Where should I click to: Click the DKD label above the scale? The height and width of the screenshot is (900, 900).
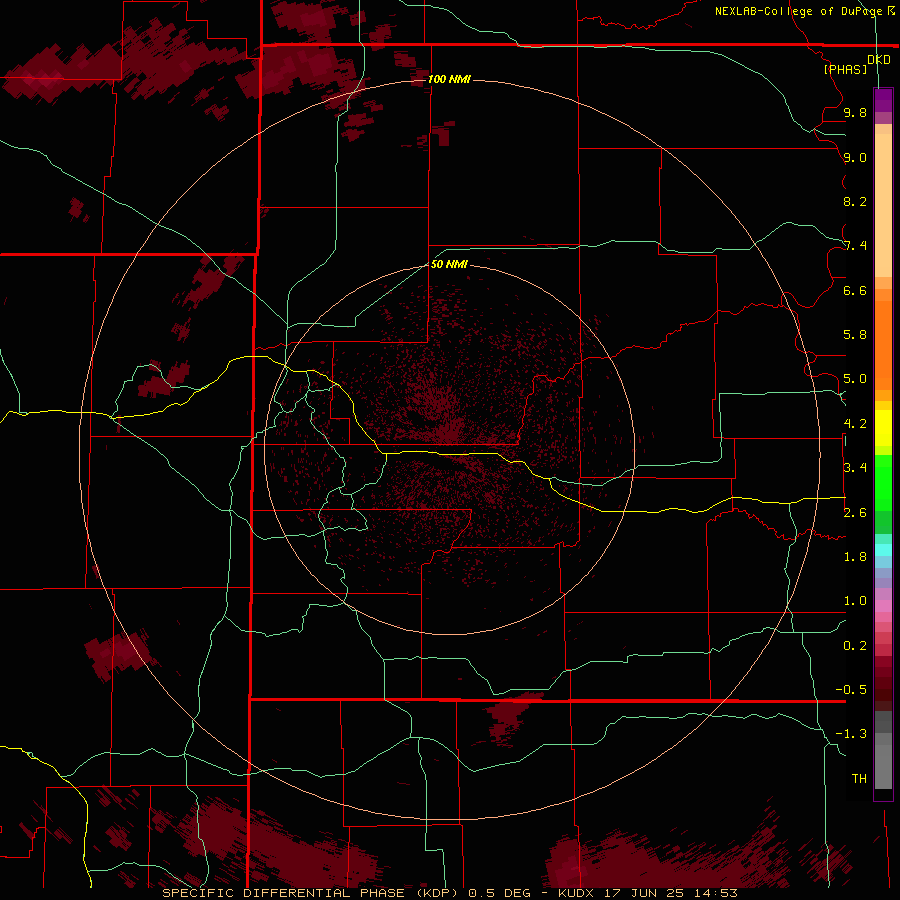click(x=879, y=60)
